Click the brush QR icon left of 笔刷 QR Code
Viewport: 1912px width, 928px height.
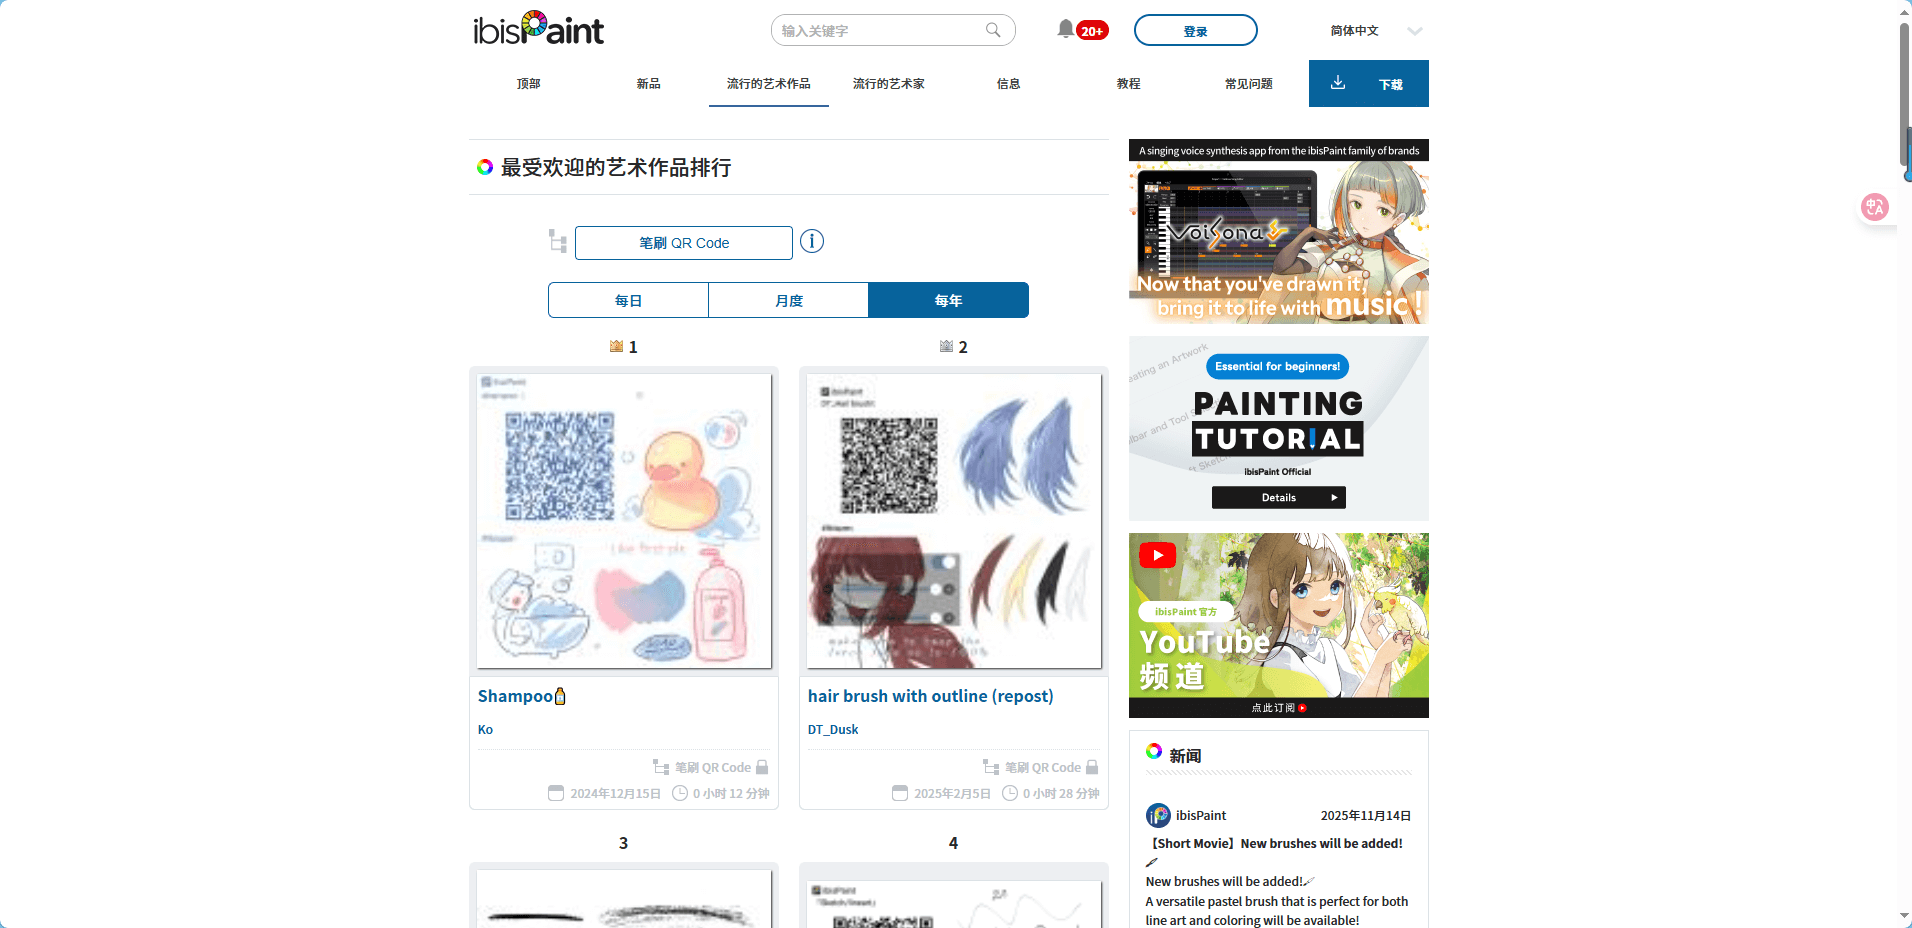click(557, 242)
